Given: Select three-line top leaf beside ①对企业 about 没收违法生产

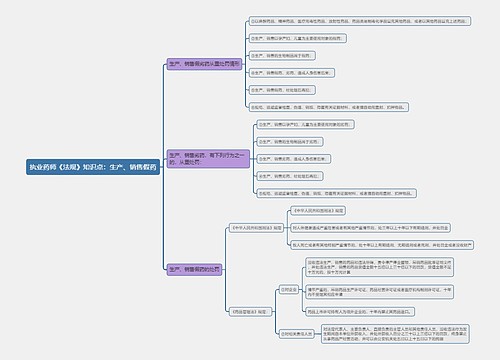Looking at the screenshot, I should click(x=379, y=267).
